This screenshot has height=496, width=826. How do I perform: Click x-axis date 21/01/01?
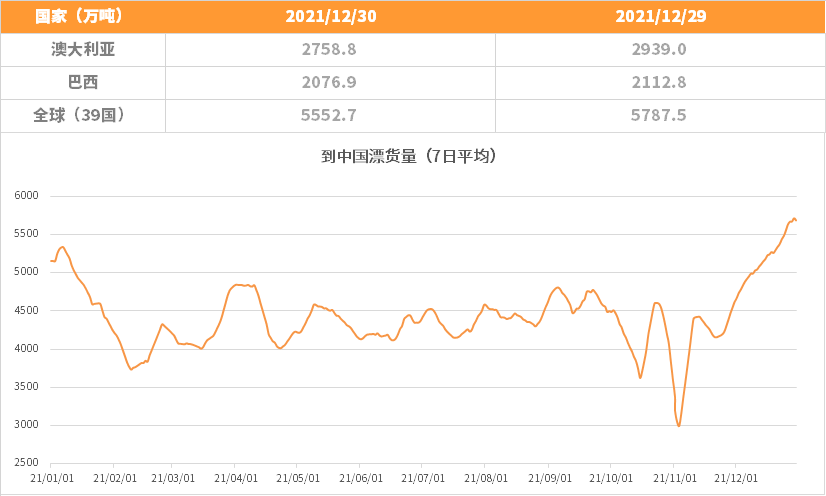coord(52,478)
